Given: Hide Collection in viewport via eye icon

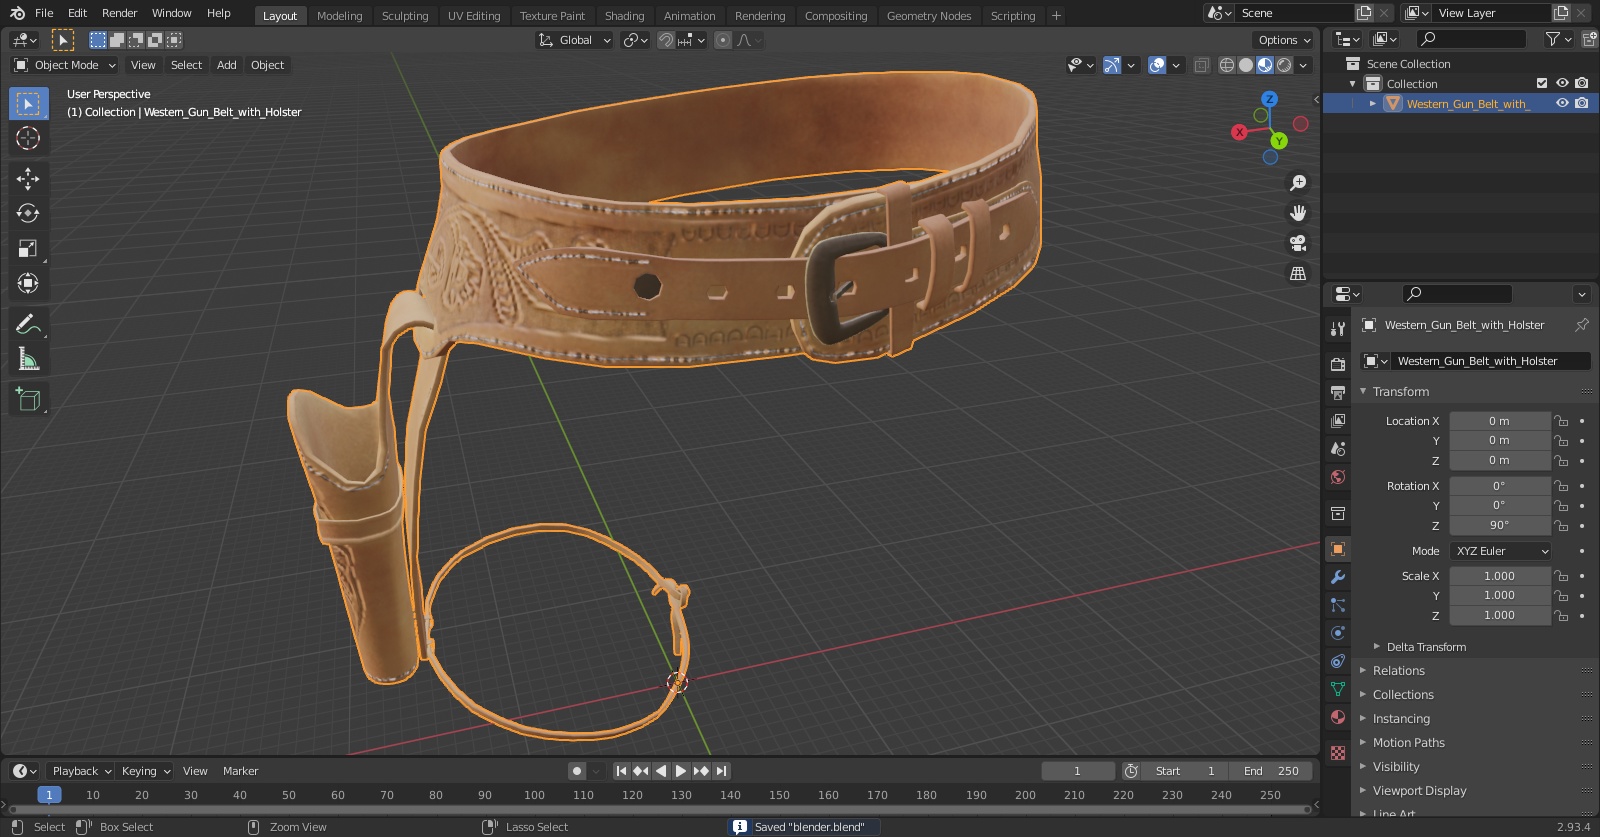Looking at the screenshot, I should (x=1562, y=84).
